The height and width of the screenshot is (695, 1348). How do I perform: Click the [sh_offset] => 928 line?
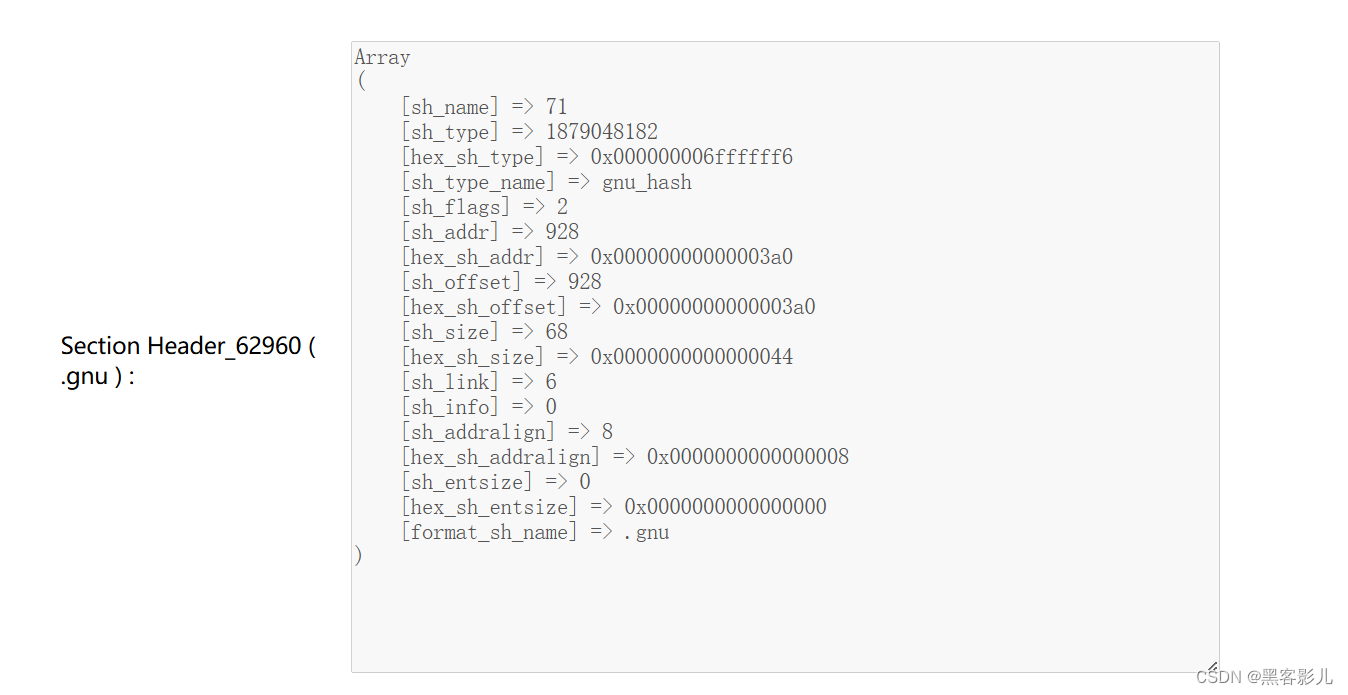point(501,282)
